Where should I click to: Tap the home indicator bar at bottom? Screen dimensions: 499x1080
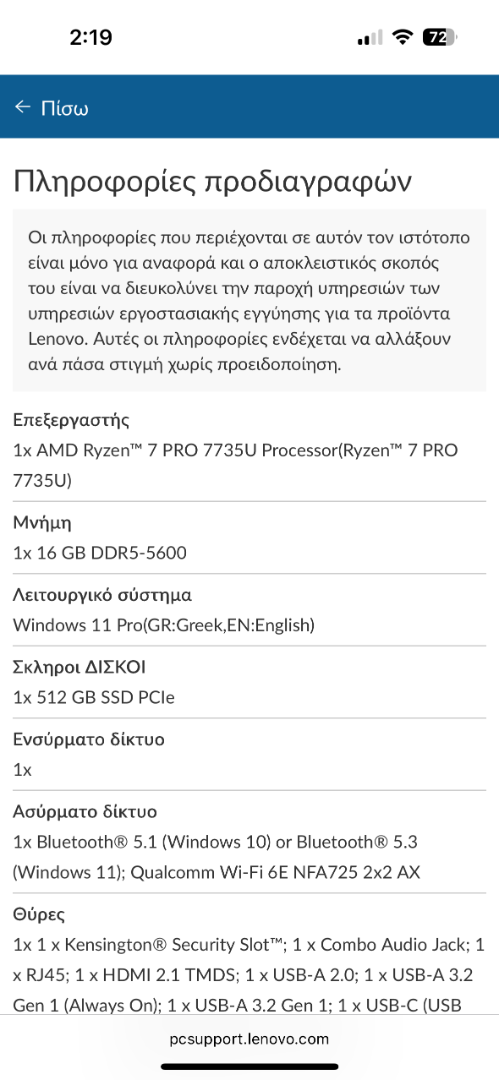[x=249, y=1067]
